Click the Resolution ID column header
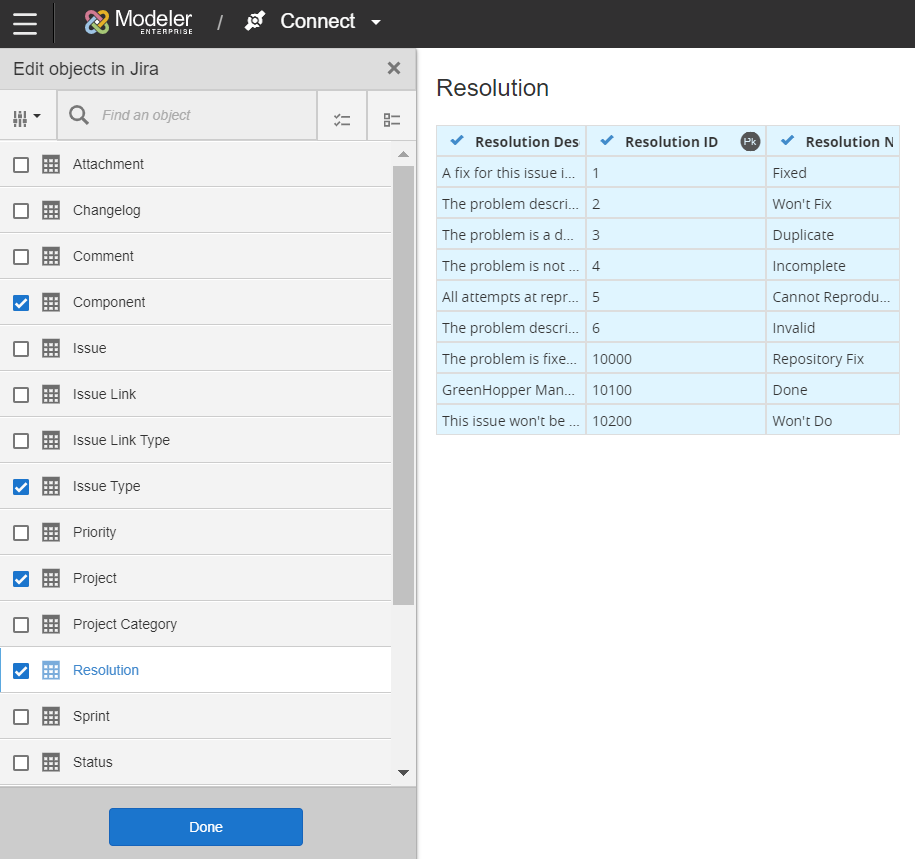 [x=671, y=142]
